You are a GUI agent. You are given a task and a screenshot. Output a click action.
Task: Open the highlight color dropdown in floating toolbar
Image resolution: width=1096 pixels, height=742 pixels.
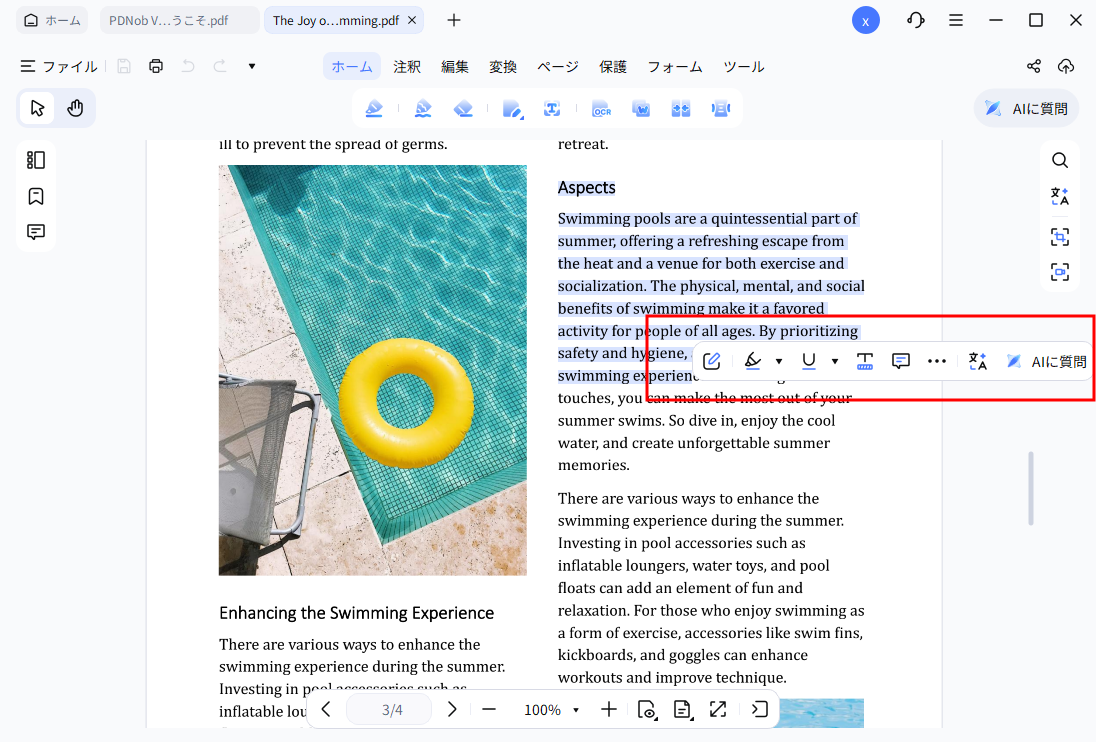(778, 360)
